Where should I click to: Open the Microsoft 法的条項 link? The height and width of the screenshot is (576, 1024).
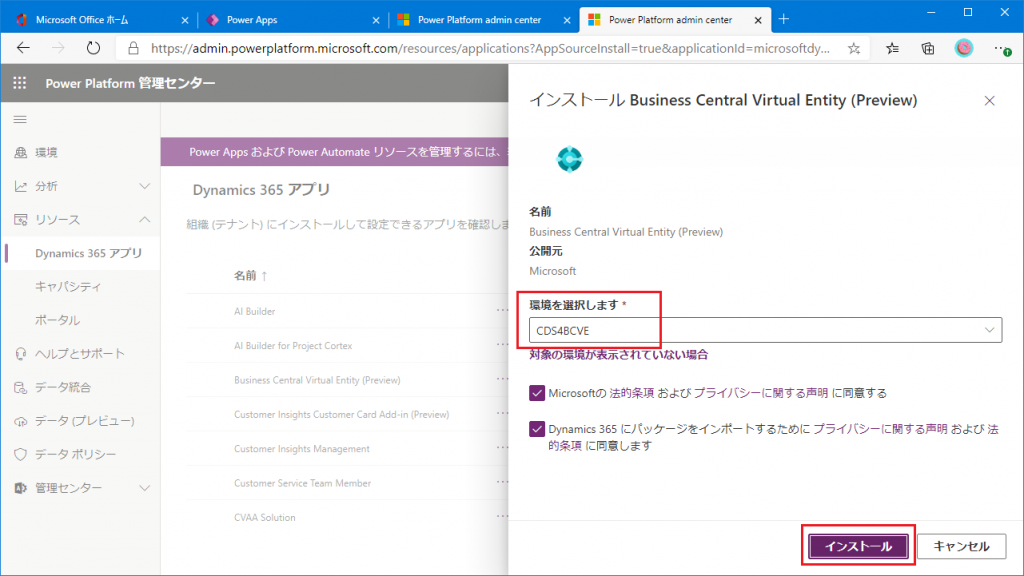pos(632,393)
